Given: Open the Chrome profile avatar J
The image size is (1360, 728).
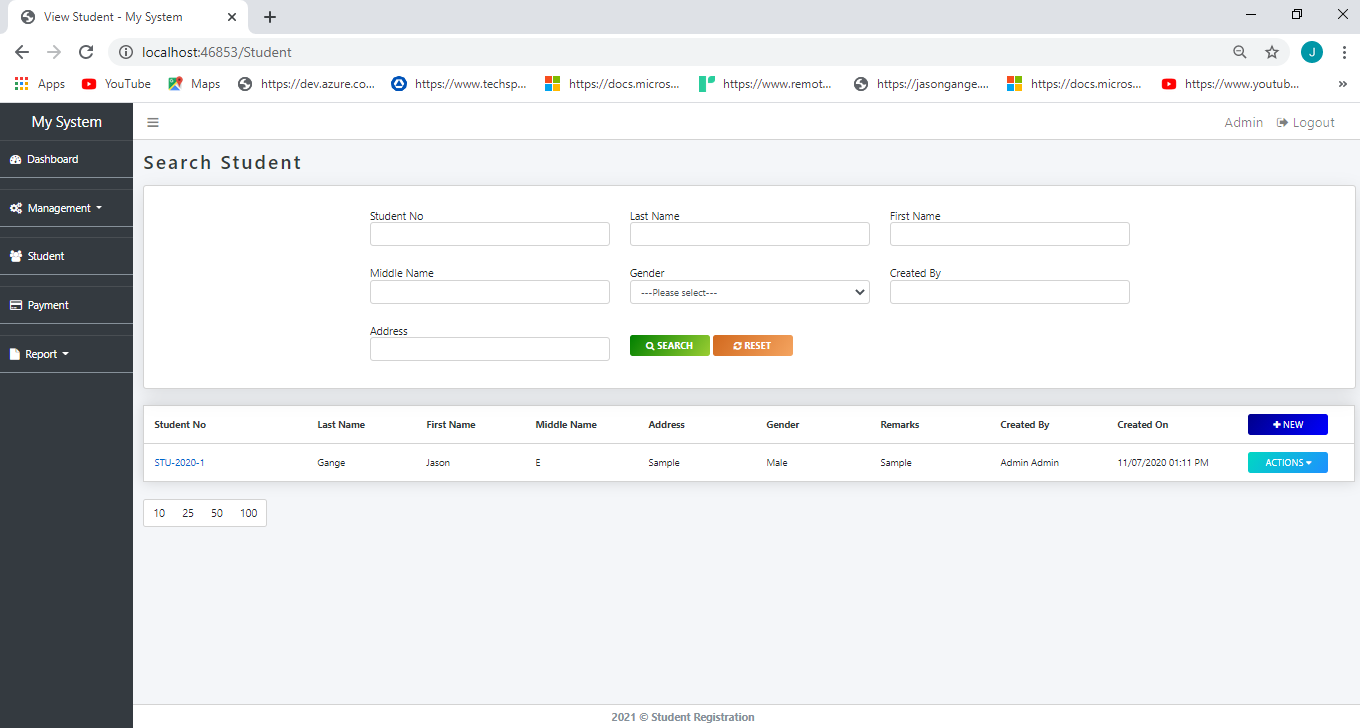Looking at the screenshot, I should coord(1312,52).
